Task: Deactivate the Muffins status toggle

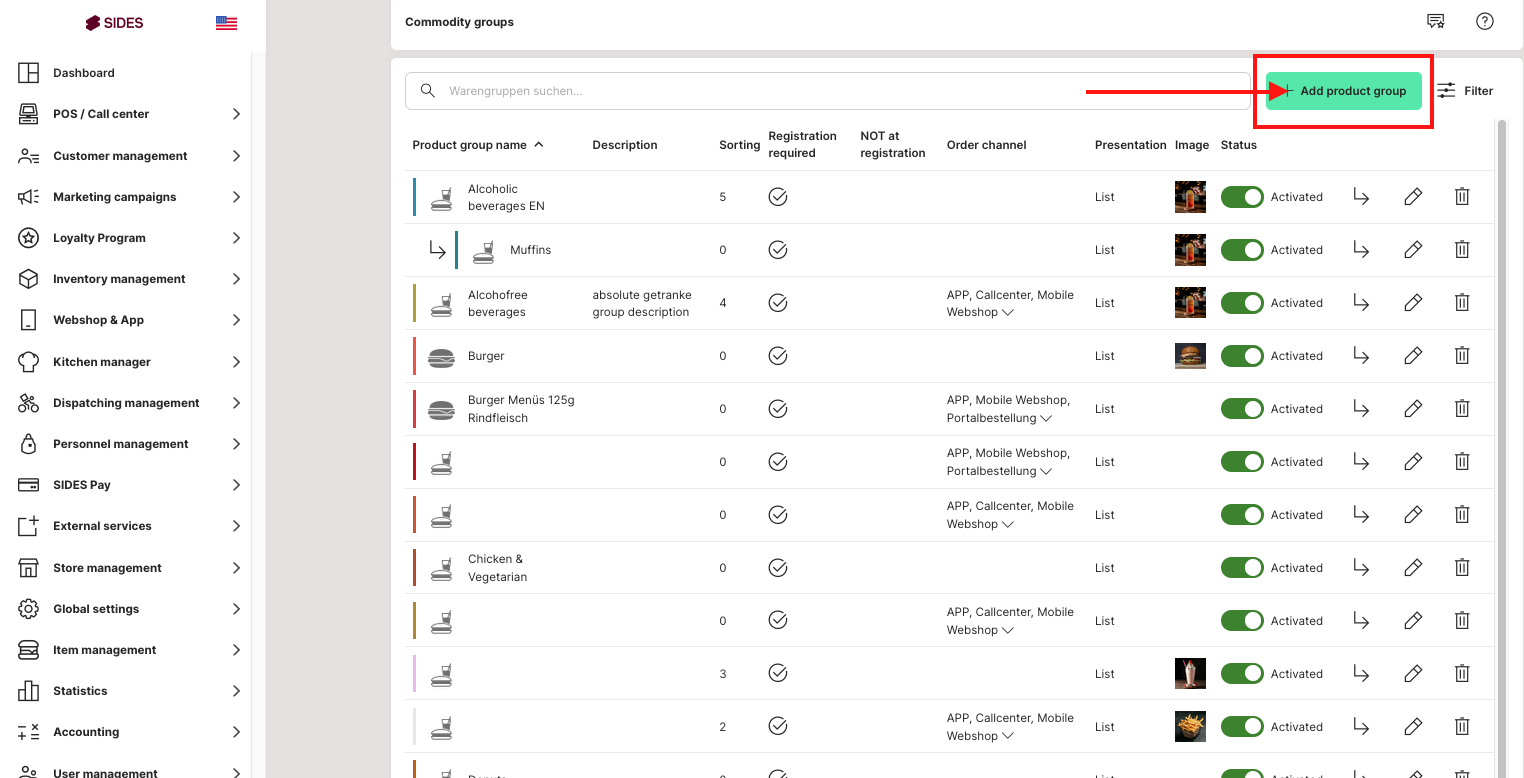Action: click(1242, 250)
